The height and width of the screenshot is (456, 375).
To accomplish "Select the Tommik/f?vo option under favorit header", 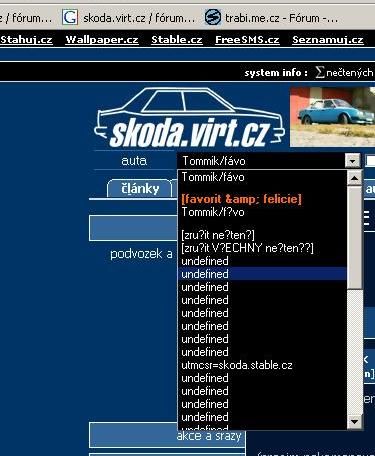I will point(262,212).
